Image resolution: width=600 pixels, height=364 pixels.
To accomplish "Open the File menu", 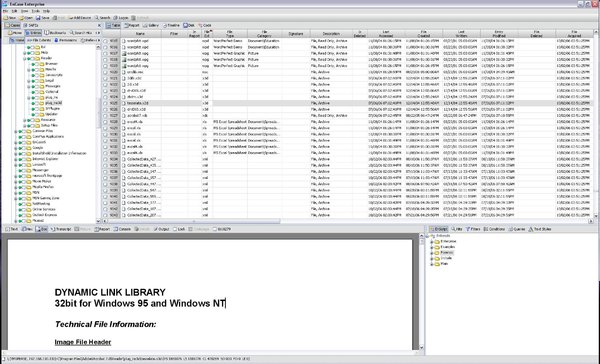I will pos(5,11).
